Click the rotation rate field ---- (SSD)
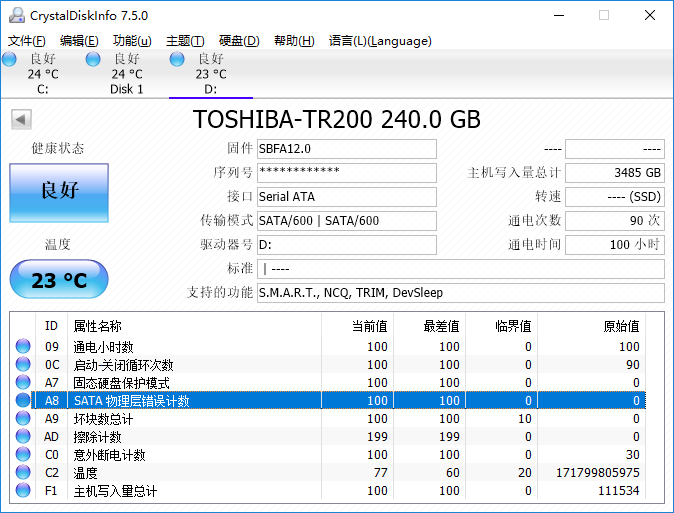 (615, 197)
